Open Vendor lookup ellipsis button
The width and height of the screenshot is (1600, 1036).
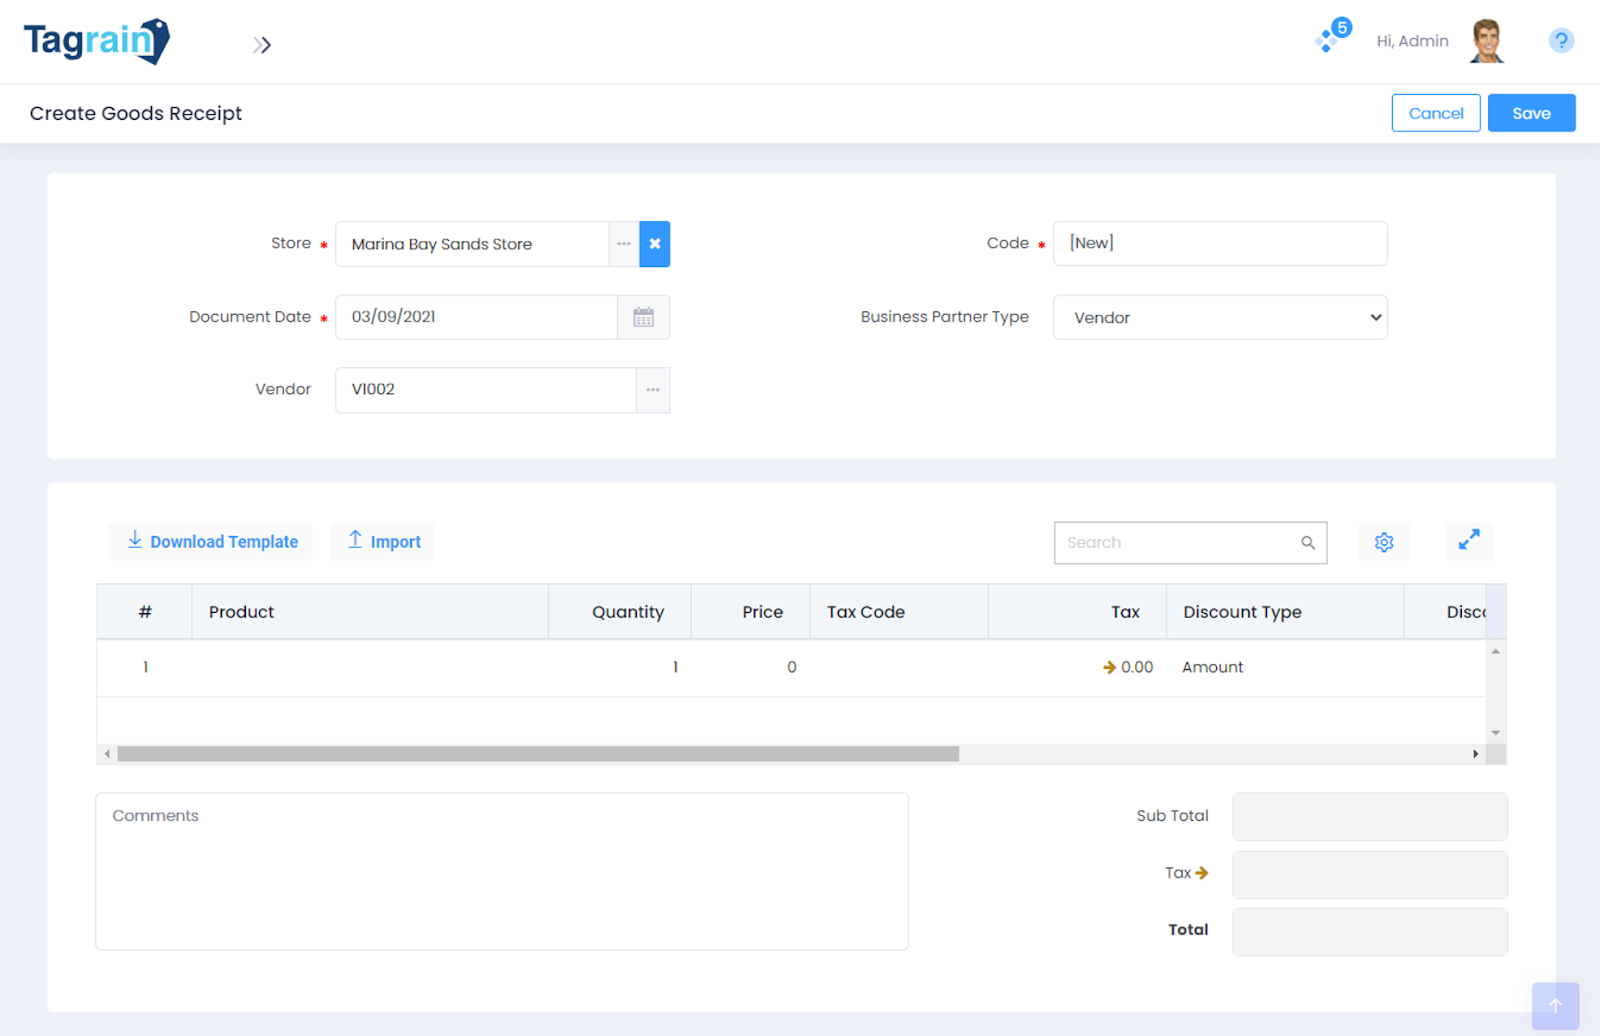click(x=652, y=390)
